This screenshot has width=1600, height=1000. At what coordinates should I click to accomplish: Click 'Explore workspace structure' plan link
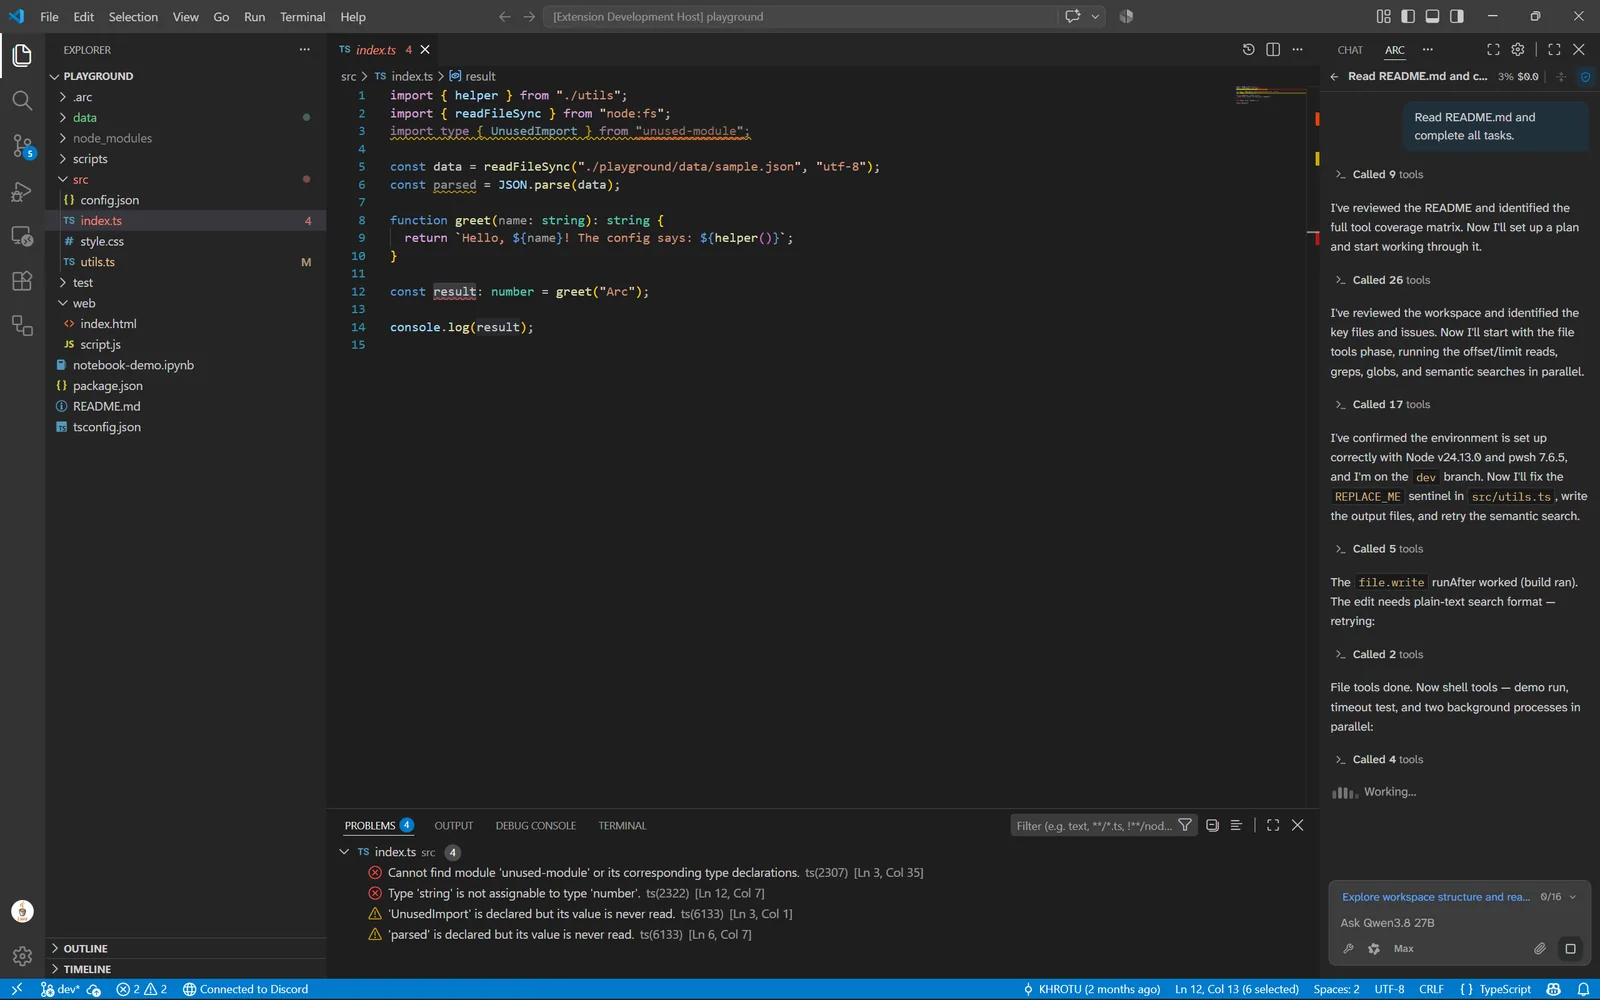[1435, 897]
